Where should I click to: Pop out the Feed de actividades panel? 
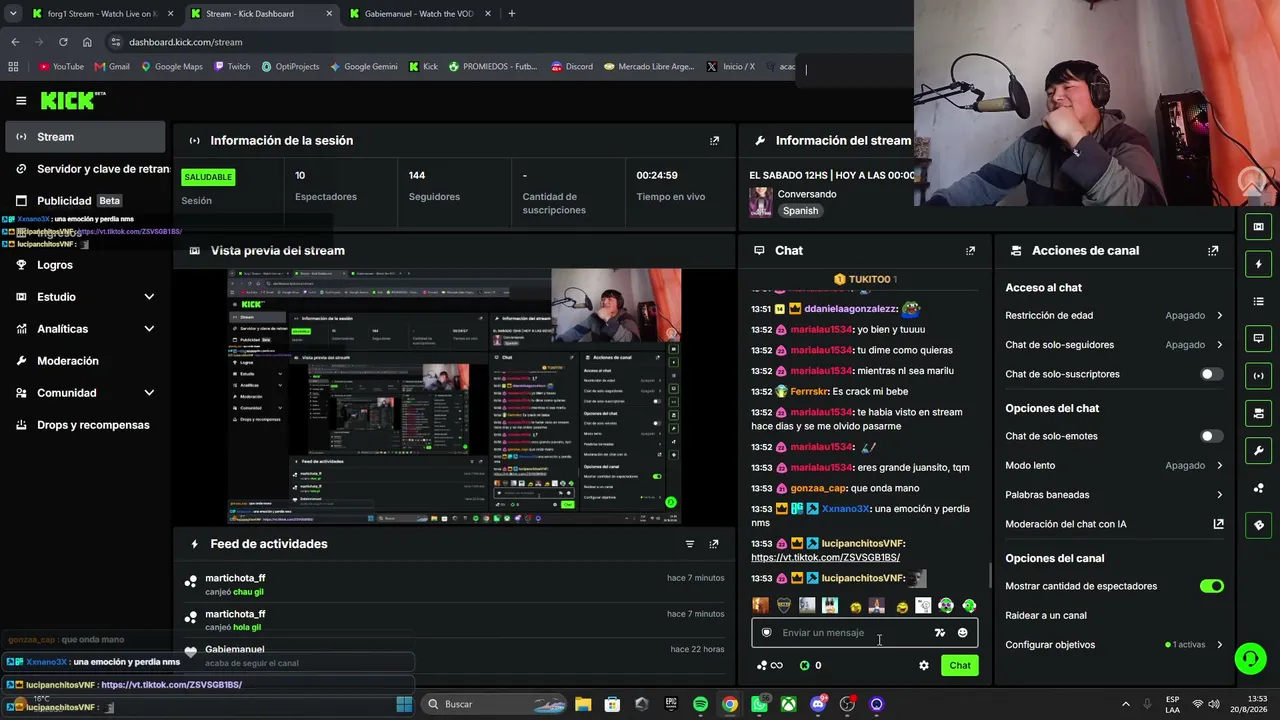click(x=714, y=544)
